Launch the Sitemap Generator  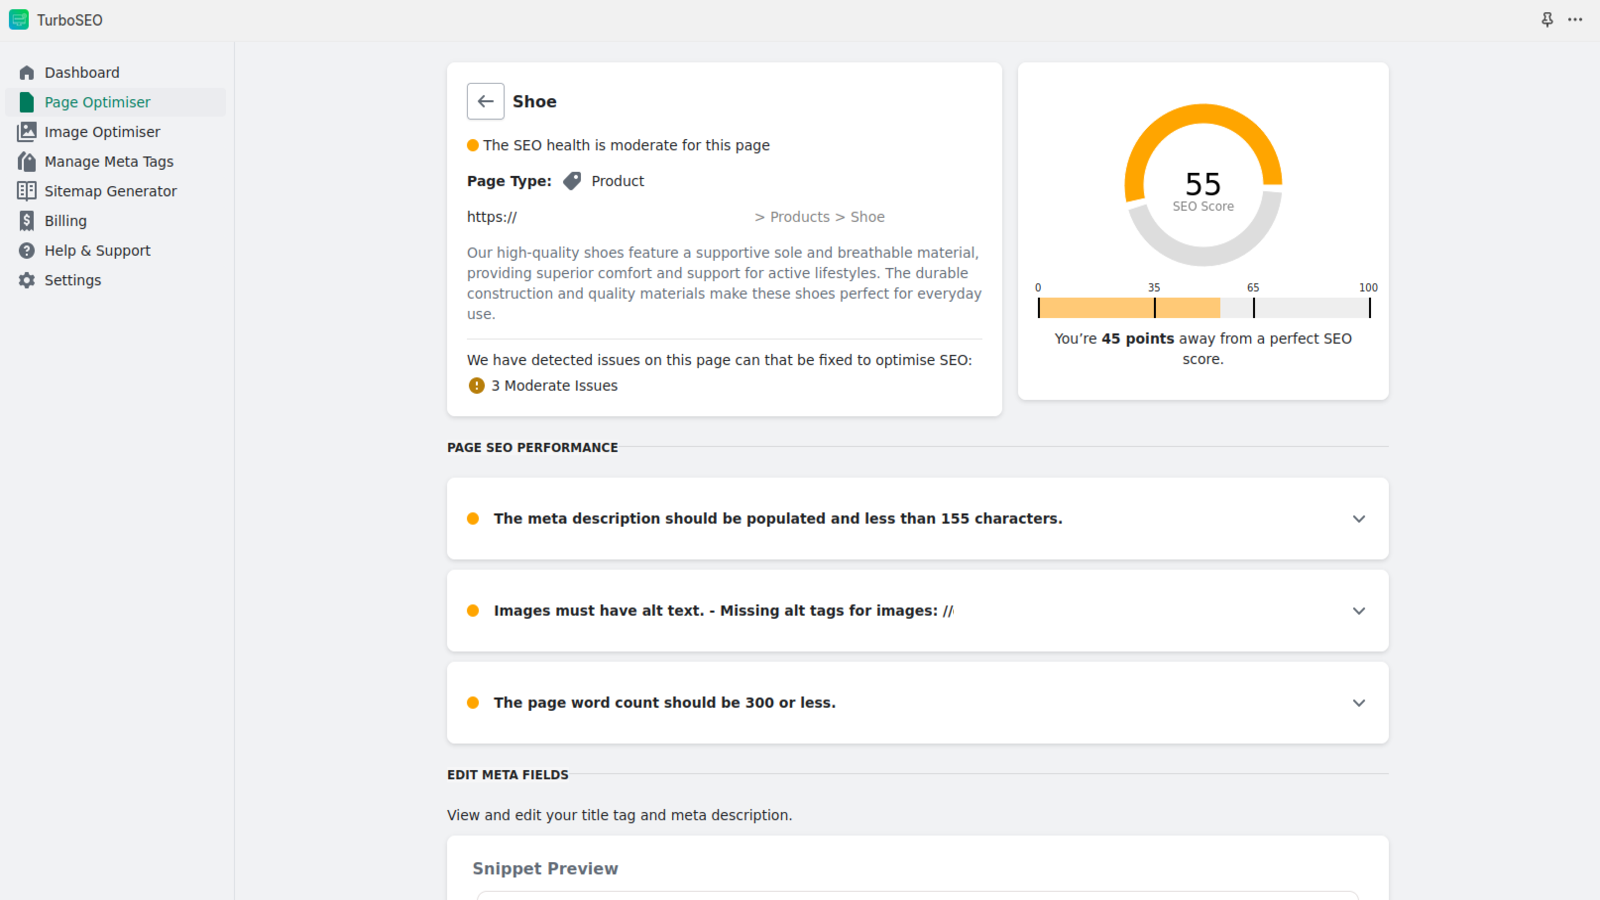(x=110, y=190)
